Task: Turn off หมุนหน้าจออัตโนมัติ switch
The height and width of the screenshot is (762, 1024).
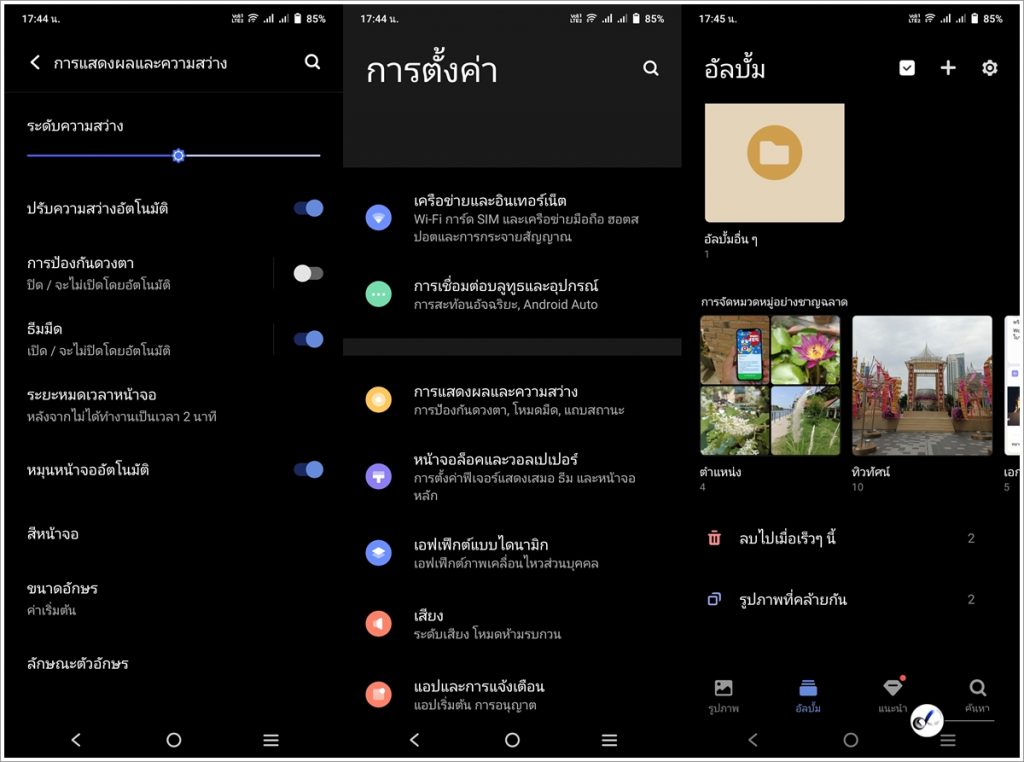Action: pos(308,469)
